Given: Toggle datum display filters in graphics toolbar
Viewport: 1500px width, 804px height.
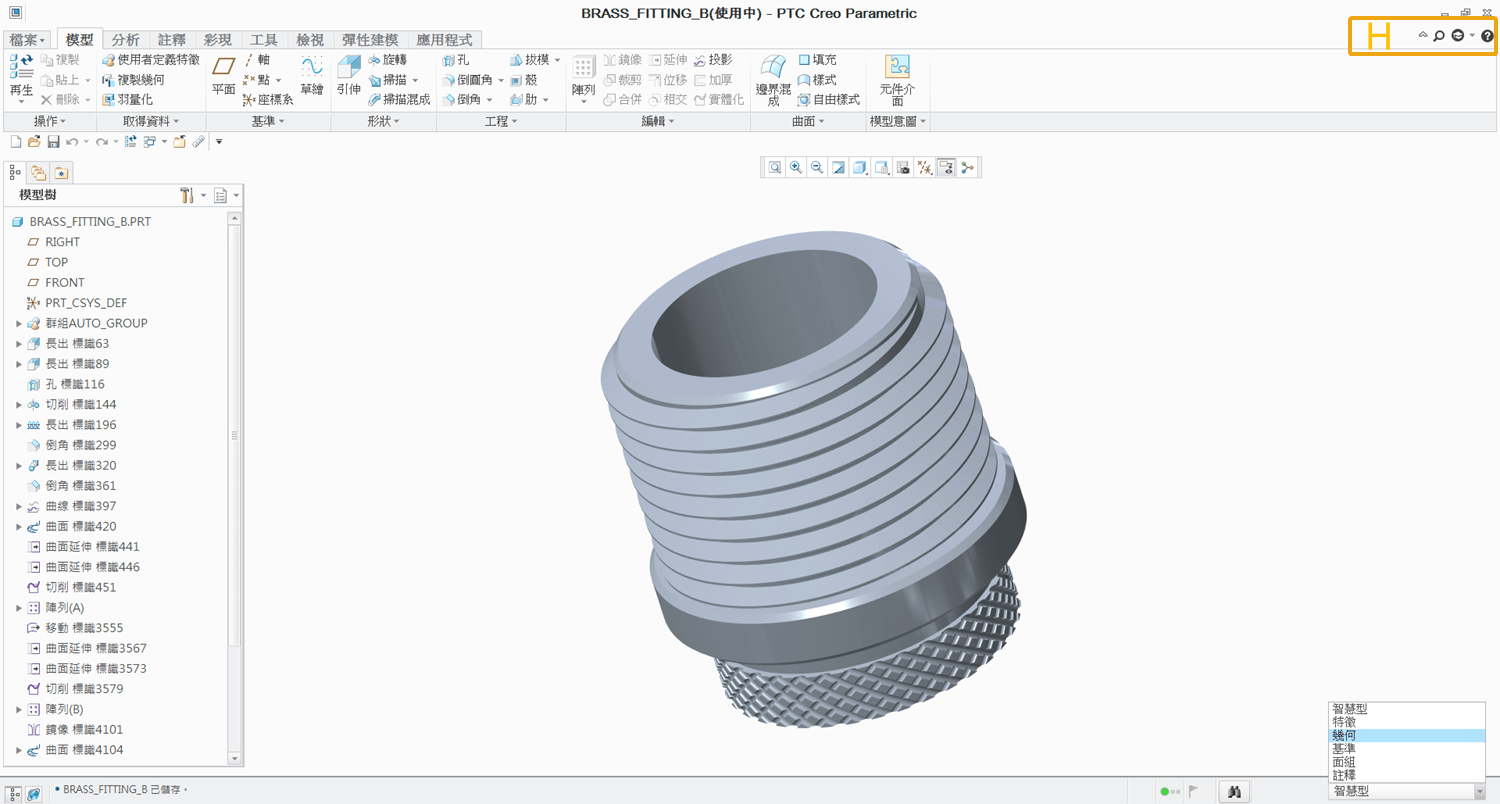Looking at the screenshot, I should pyautogui.click(x=924, y=168).
